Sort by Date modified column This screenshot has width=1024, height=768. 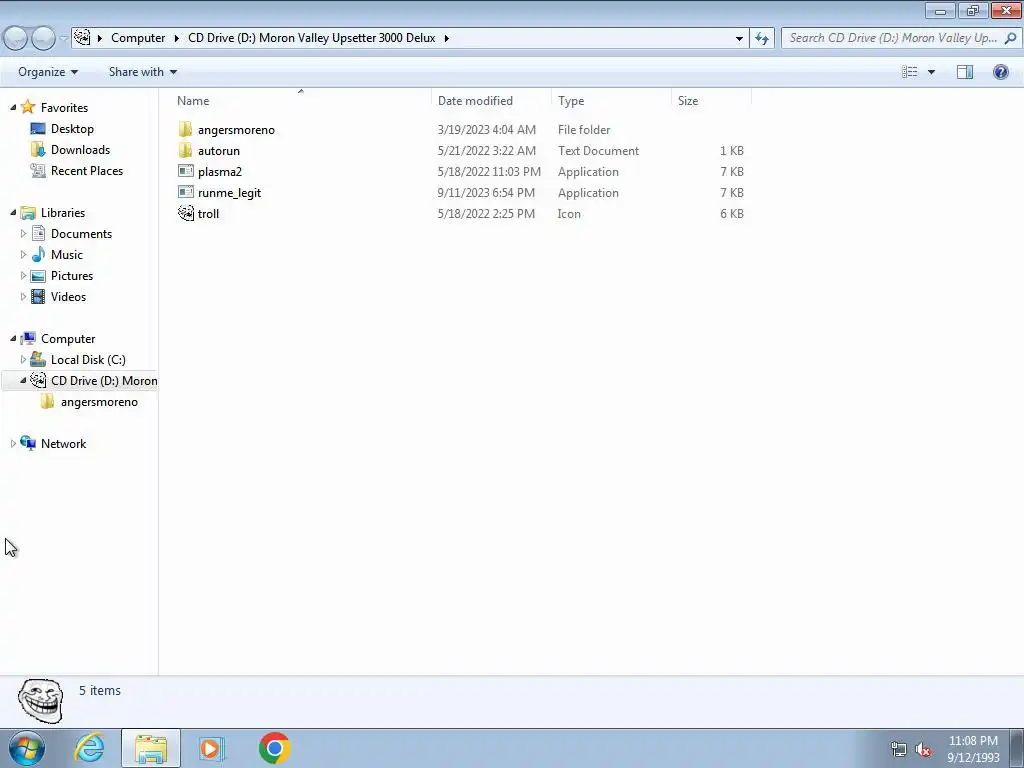click(x=491, y=101)
